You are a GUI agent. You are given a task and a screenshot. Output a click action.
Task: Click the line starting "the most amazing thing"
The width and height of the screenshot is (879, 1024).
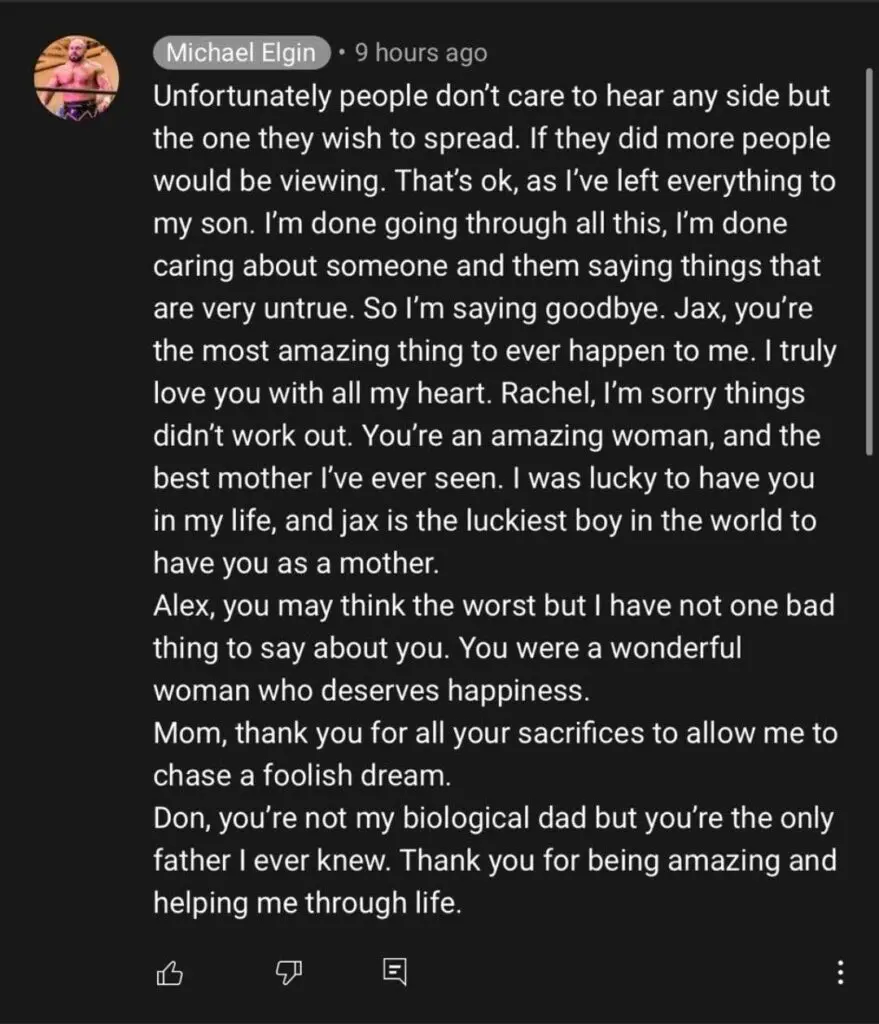[492, 351]
